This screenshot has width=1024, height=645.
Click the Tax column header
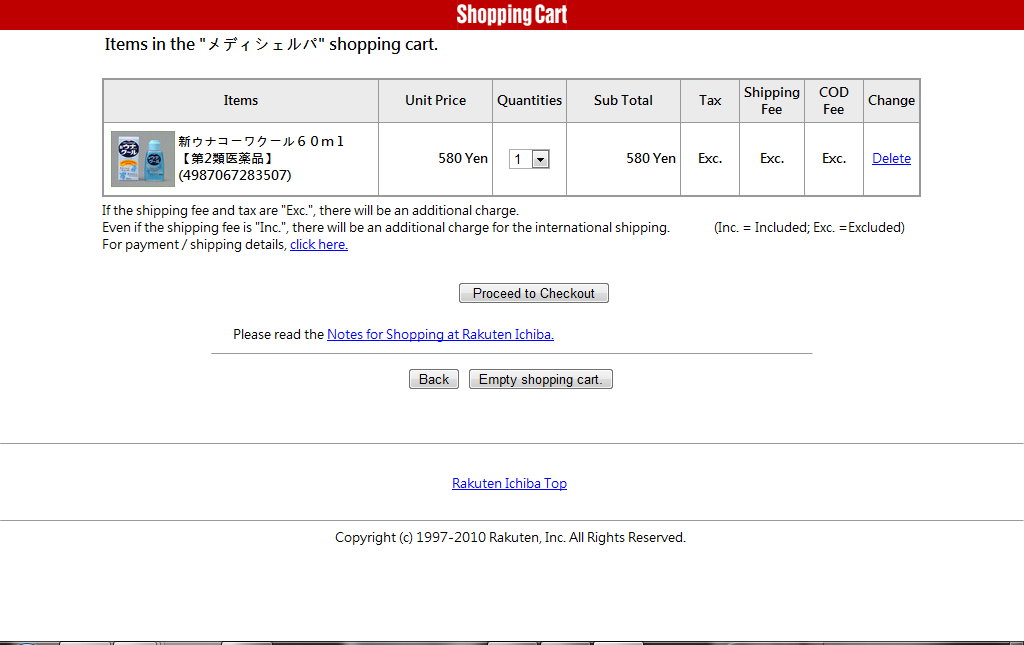coord(710,101)
